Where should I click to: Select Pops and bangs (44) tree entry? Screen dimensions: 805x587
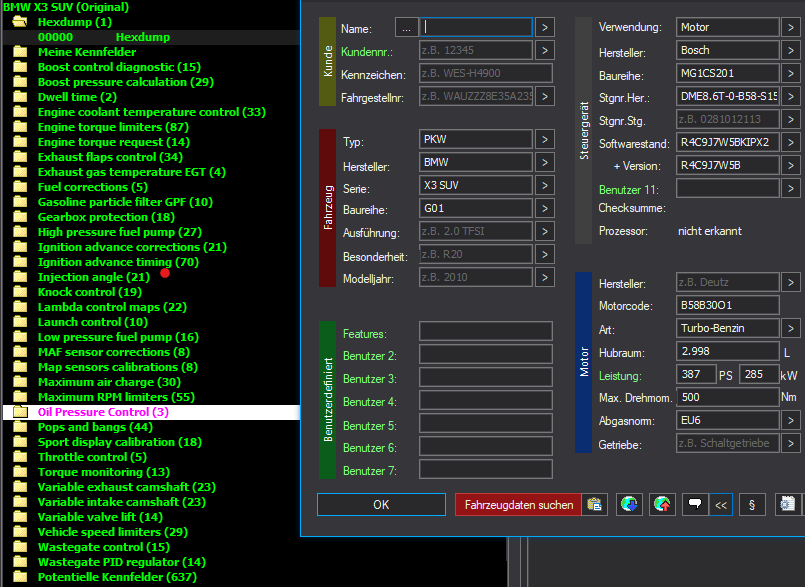click(95, 427)
